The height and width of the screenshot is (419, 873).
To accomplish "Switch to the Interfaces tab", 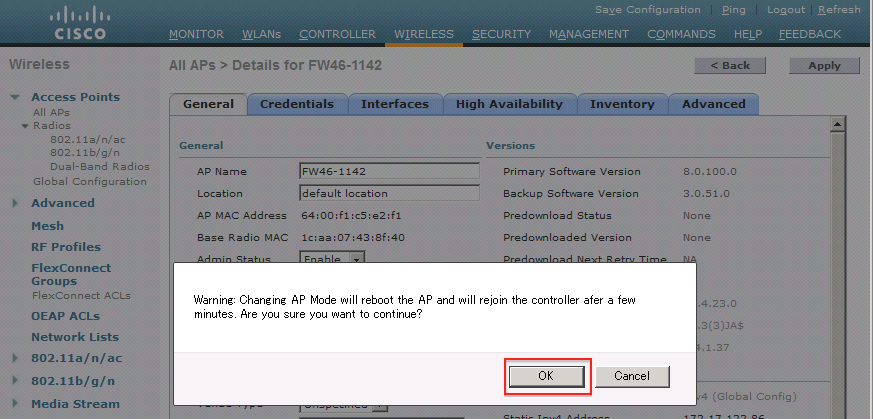I will point(395,104).
